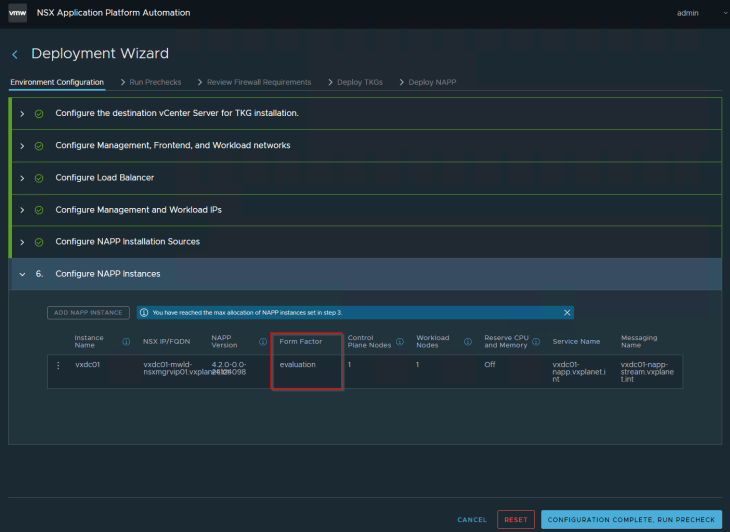Click the Reset button
Screen dimensions: 730x532
pyautogui.click(x=515, y=520)
